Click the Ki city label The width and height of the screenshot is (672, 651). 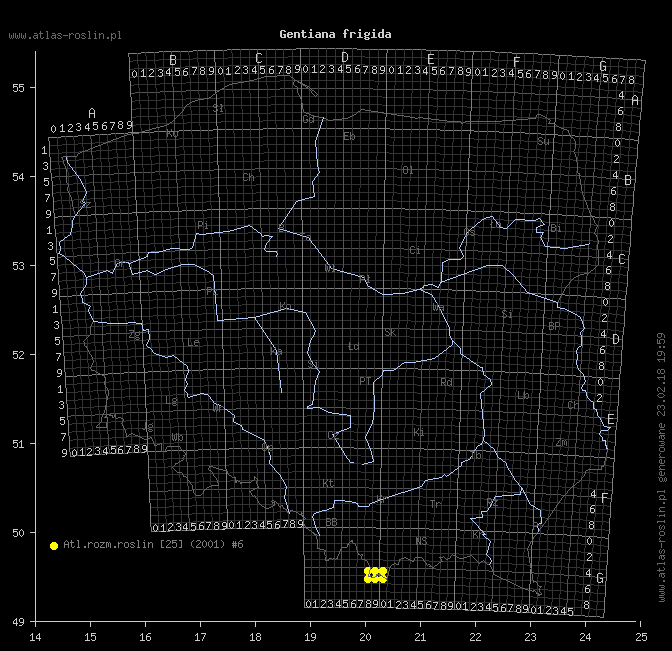pos(419,432)
